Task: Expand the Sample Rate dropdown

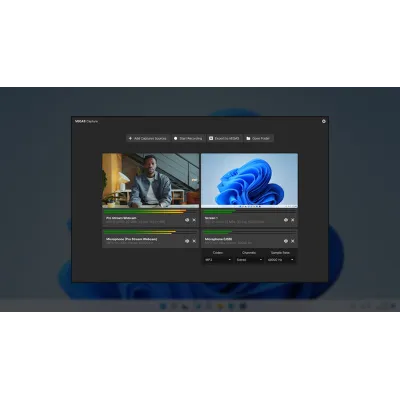Action: click(x=280, y=260)
